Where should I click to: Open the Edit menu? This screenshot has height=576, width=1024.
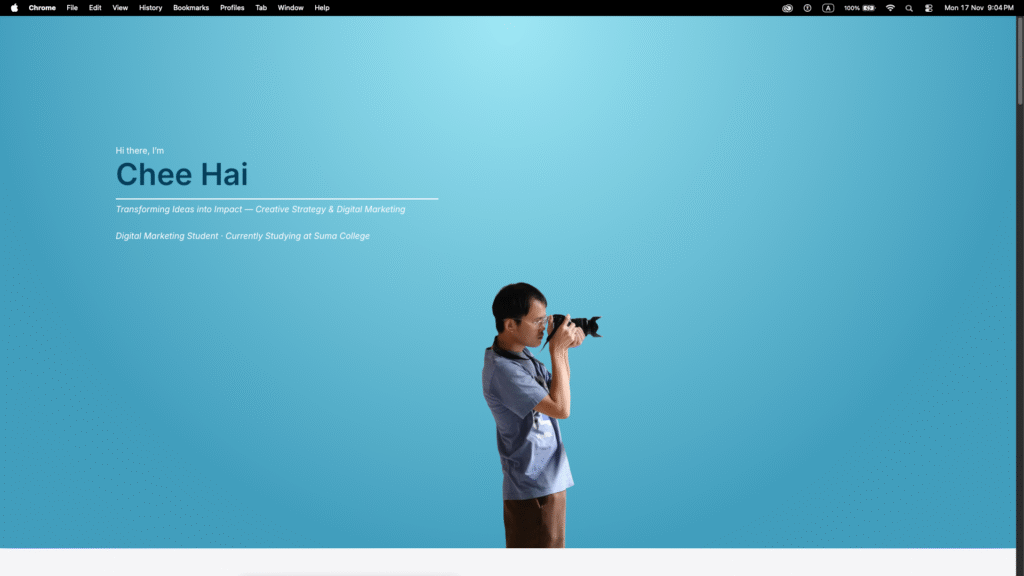coord(95,7)
